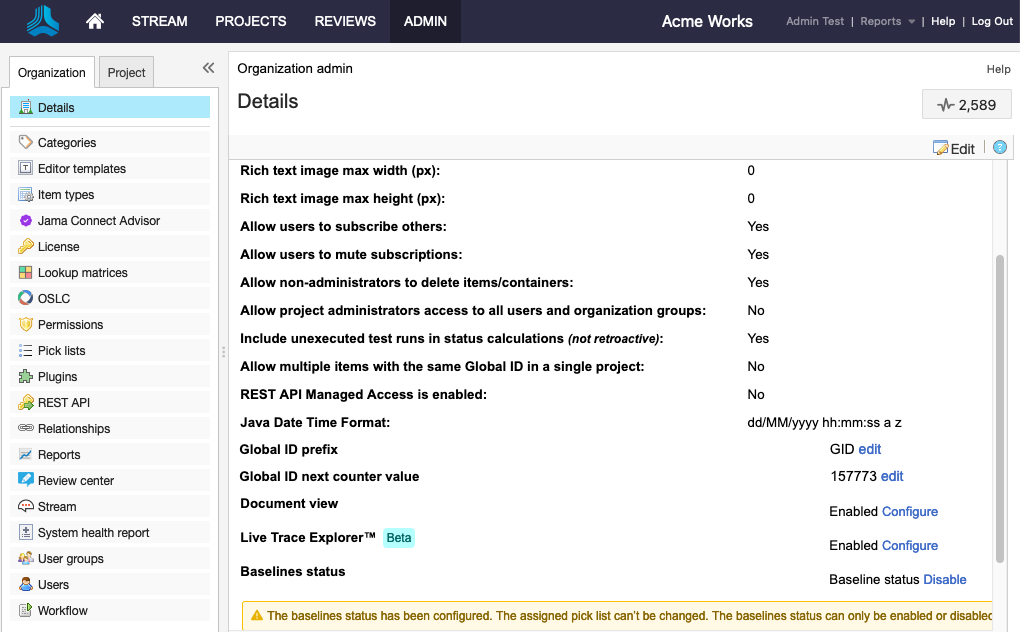Open the ADMIN menu
Screen dimensions: 1020x632
[x=425, y=21]
